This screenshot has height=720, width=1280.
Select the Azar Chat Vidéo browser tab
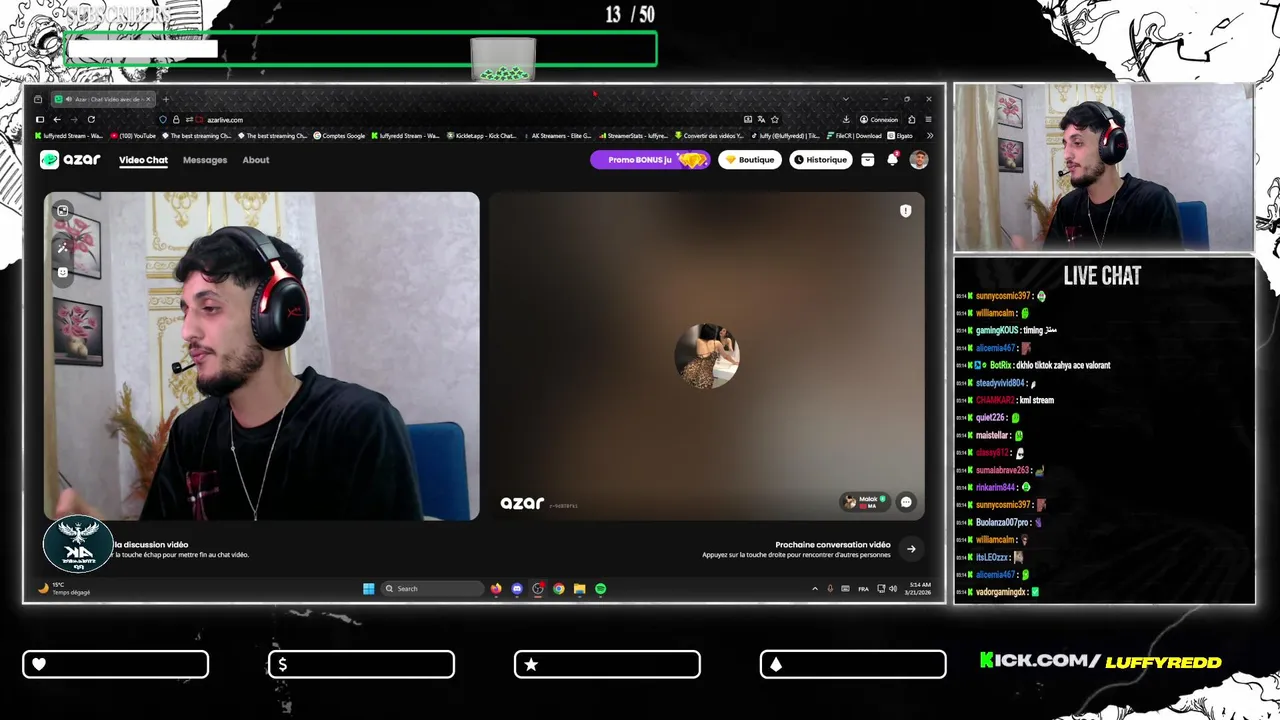click(x=104, y=99)
